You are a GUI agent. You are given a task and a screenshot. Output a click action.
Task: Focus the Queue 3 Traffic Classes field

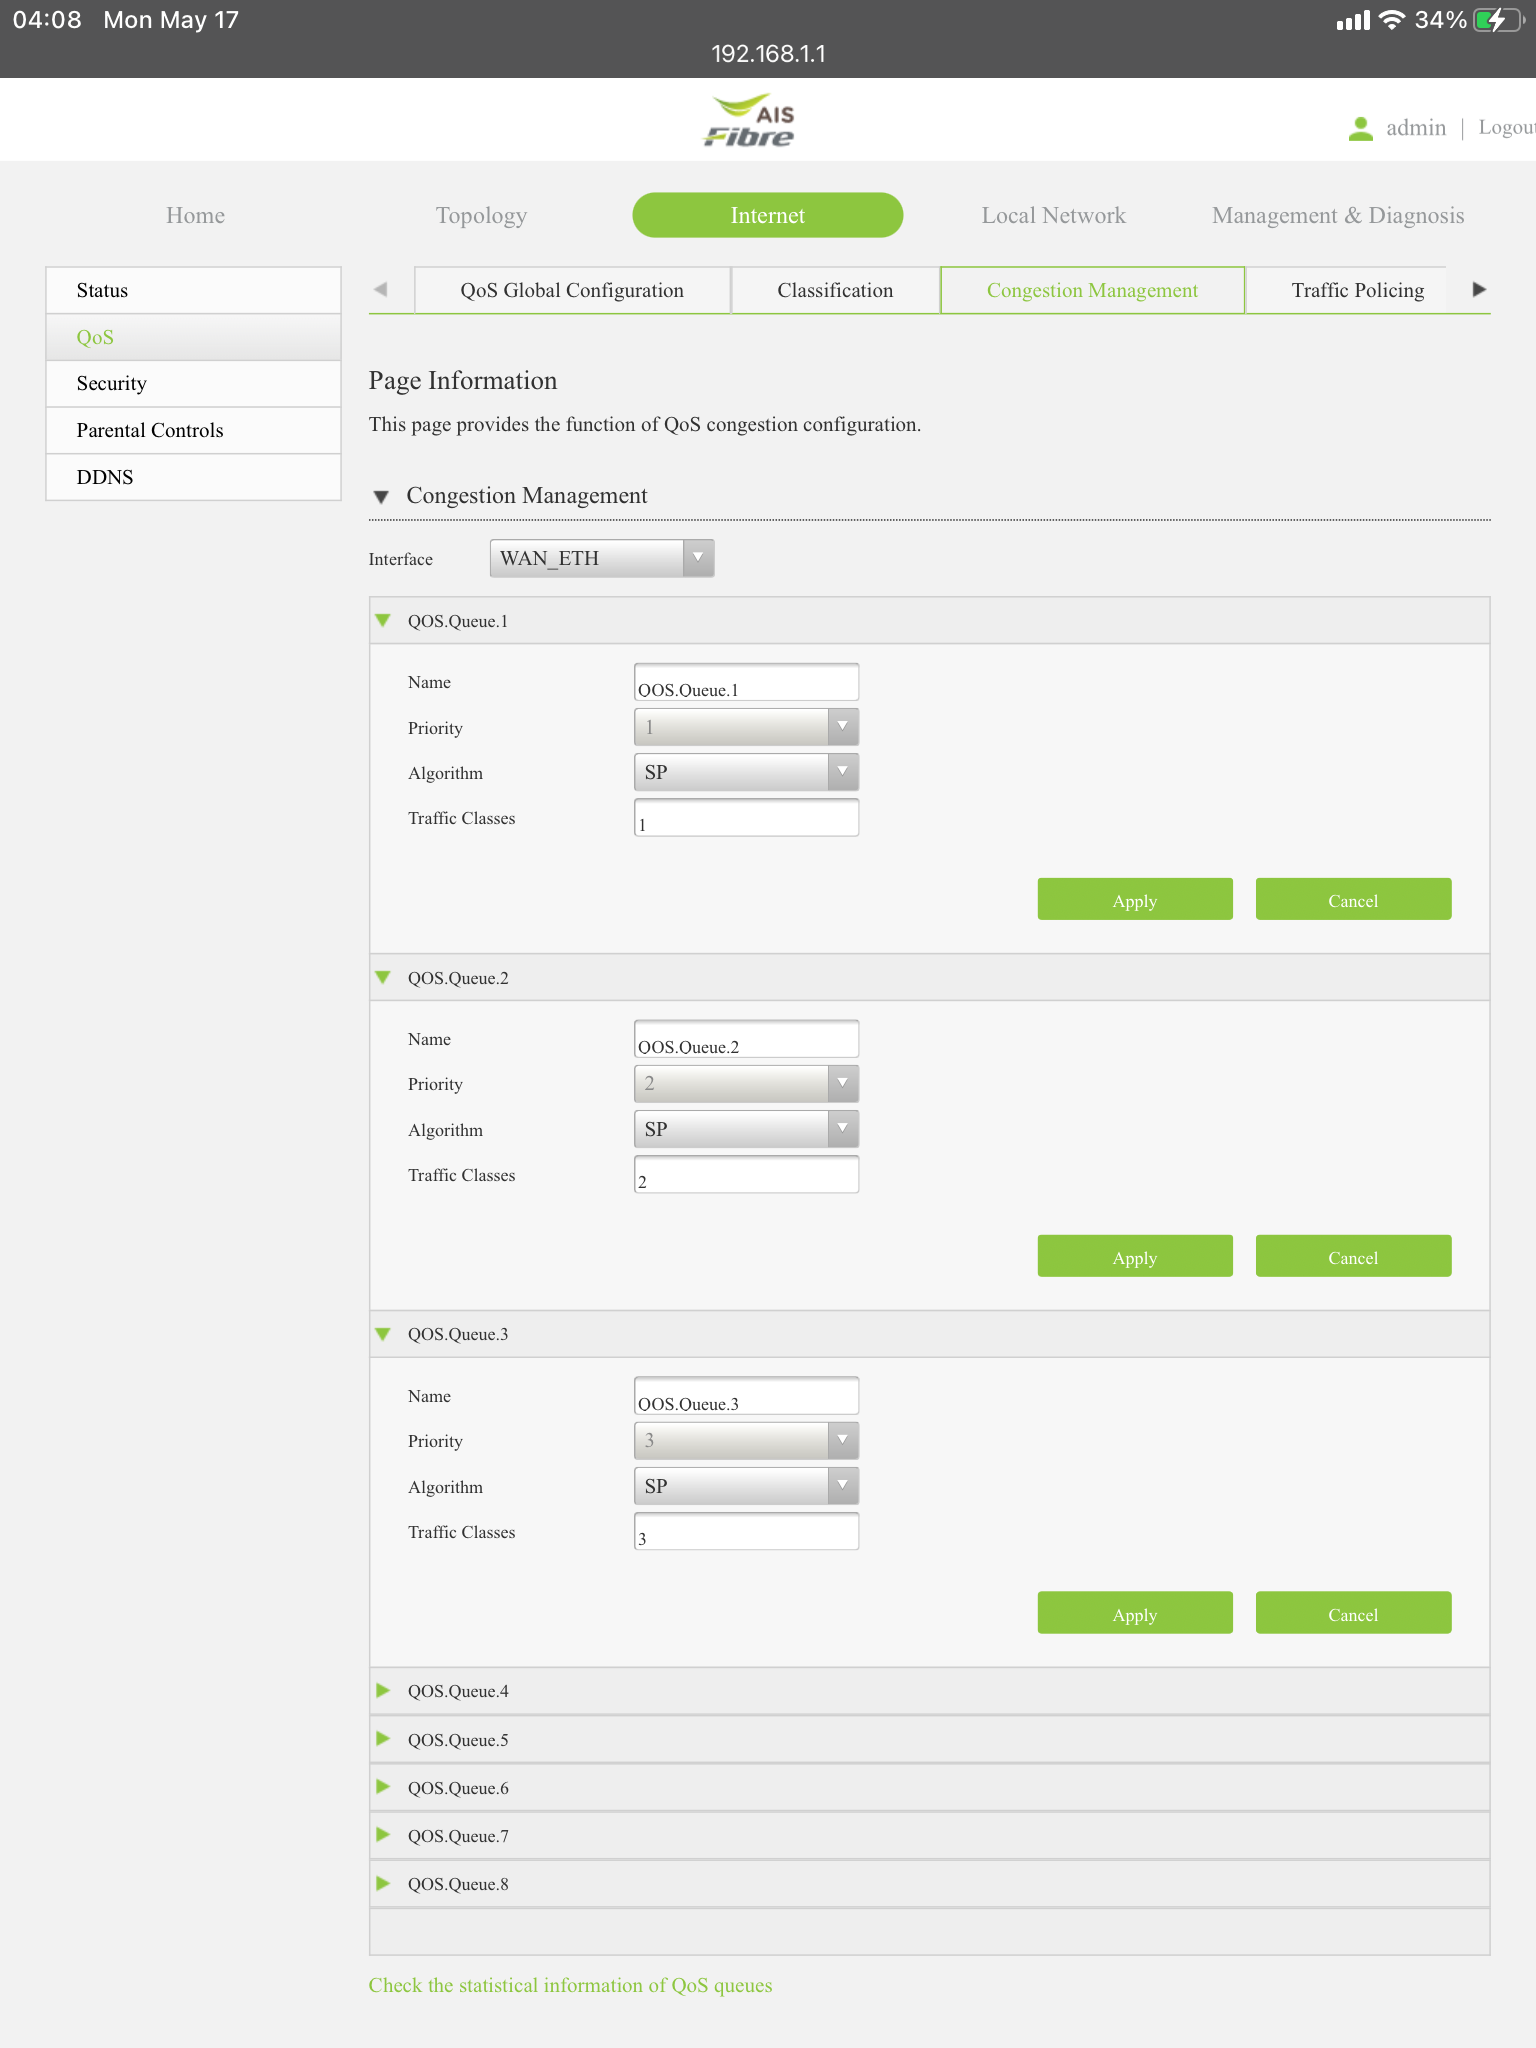click(746, 1531)
